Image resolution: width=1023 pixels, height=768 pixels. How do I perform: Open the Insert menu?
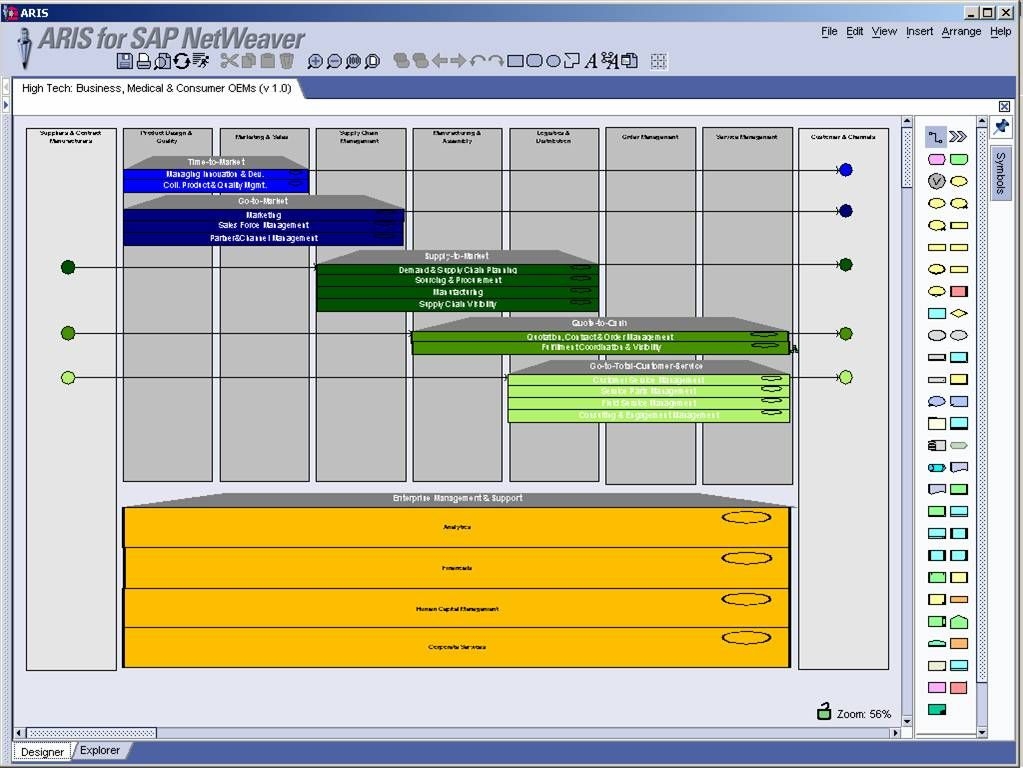[x=919, y=31]
